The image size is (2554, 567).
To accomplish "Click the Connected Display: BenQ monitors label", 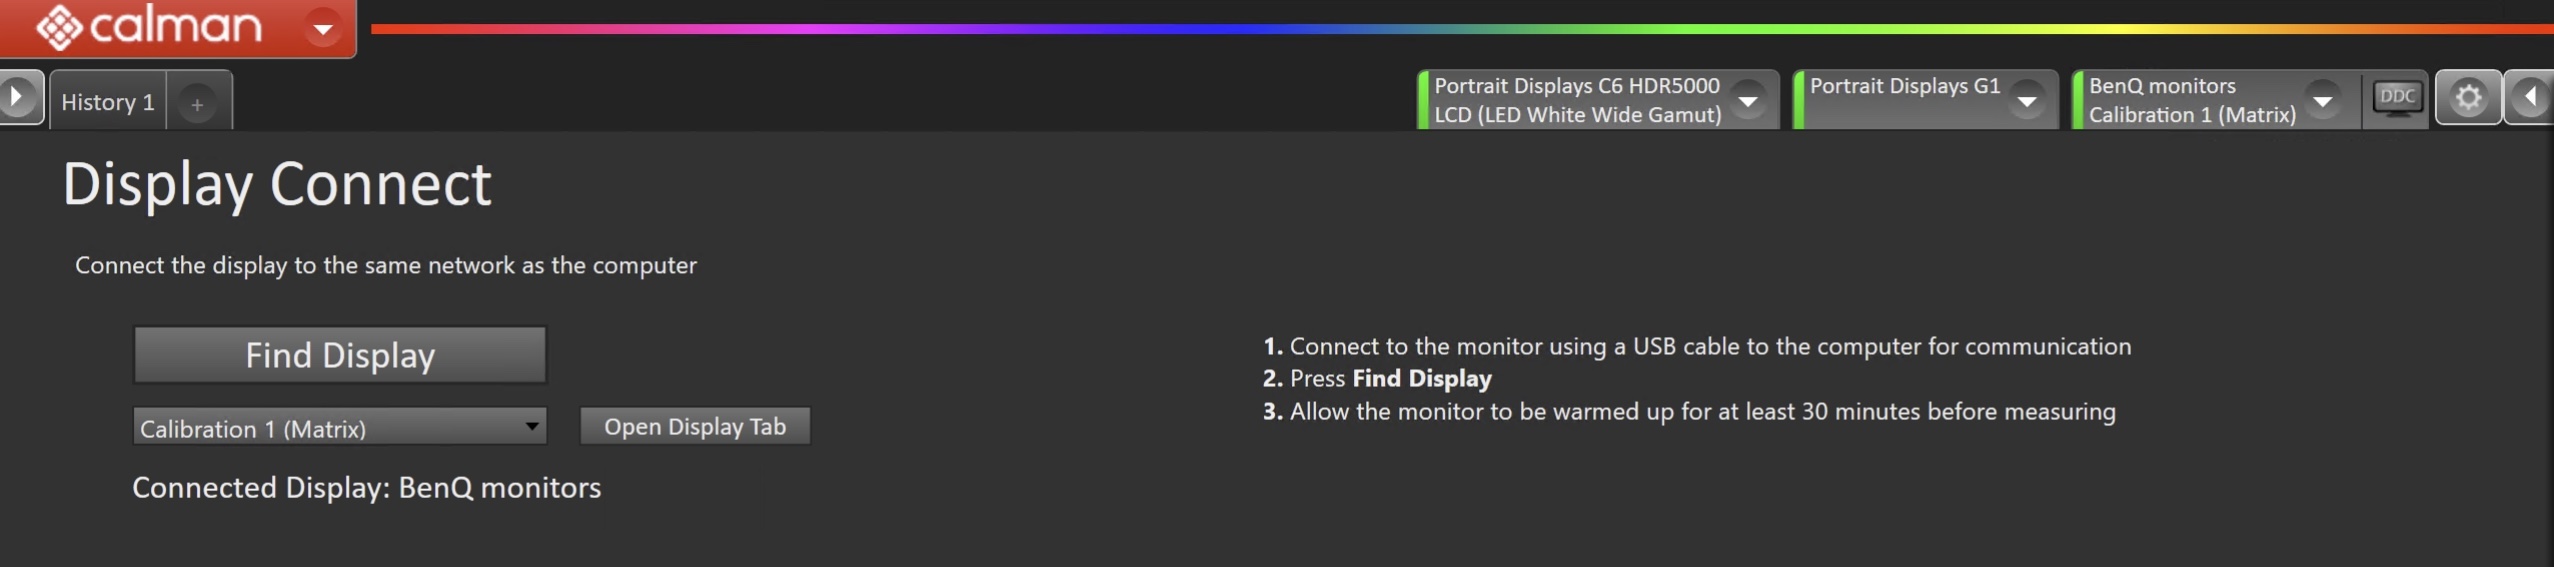I will click(366, 488).
